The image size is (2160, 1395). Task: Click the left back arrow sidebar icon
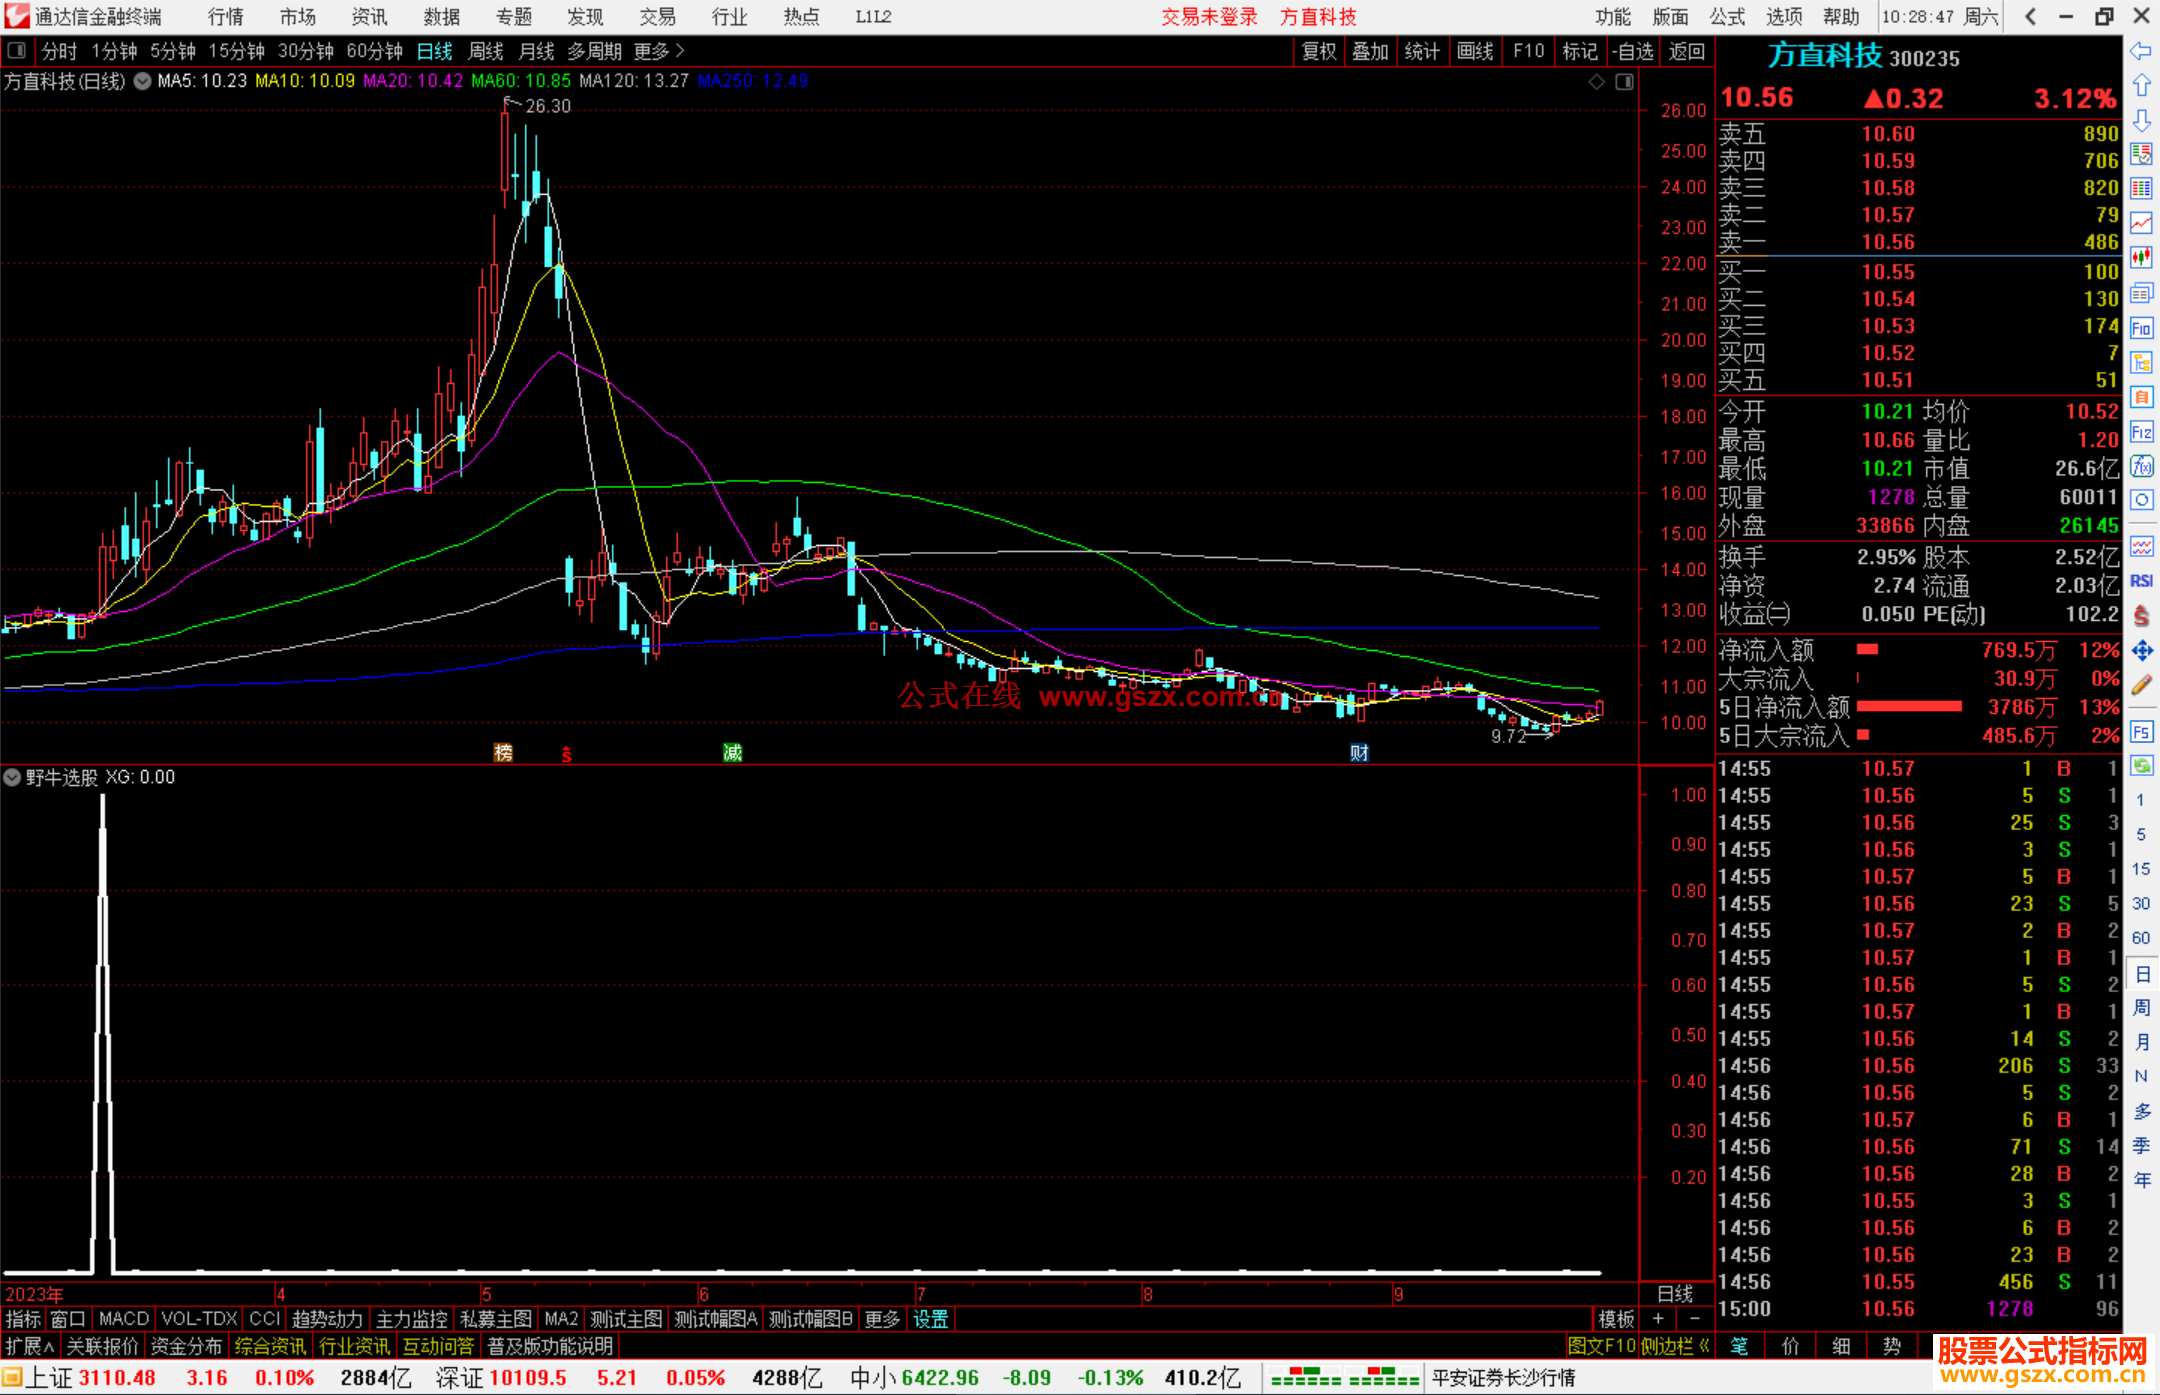click(2141, 51)
